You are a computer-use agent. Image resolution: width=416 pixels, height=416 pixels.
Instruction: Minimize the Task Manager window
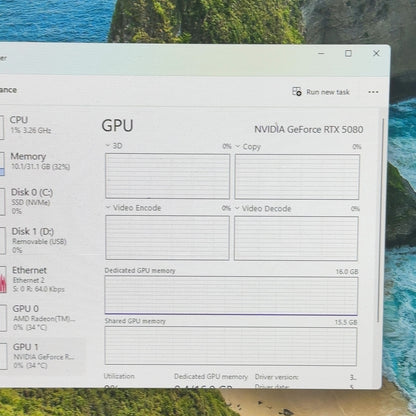[321, 53]
